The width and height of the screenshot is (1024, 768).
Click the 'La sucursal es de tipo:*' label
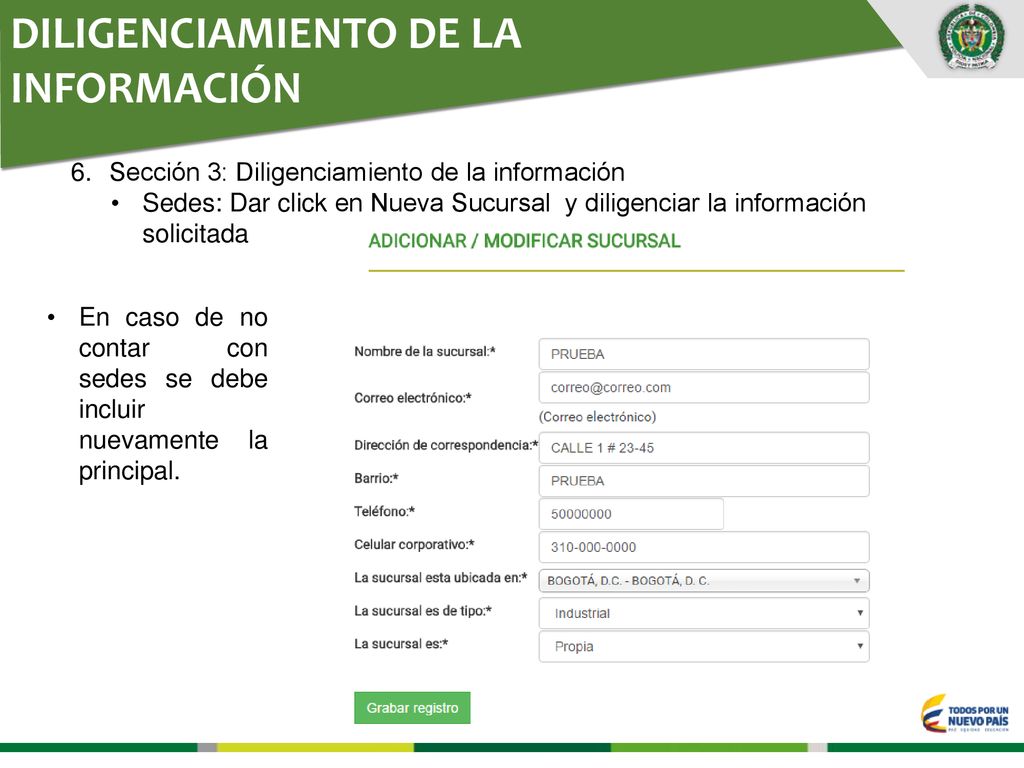click(423, 611)
